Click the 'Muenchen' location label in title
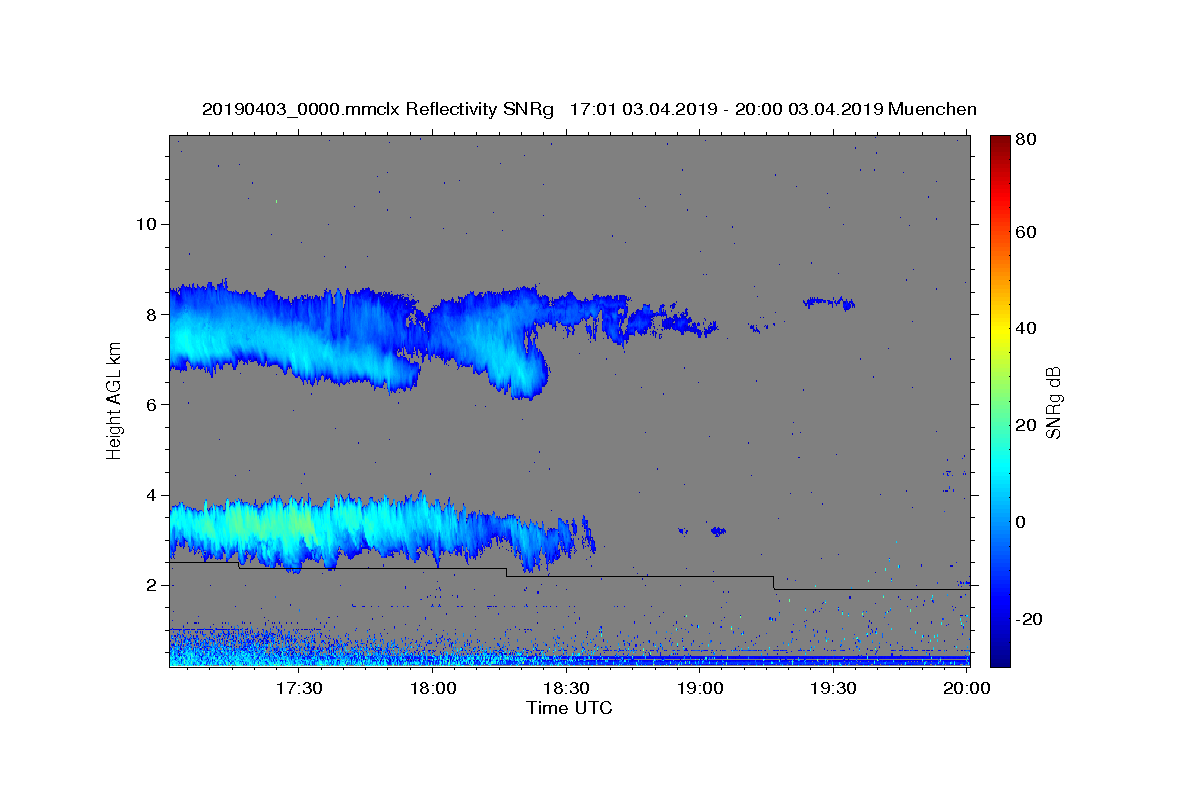Viewport: 1200px width, 800px height. tap(931, 109)
